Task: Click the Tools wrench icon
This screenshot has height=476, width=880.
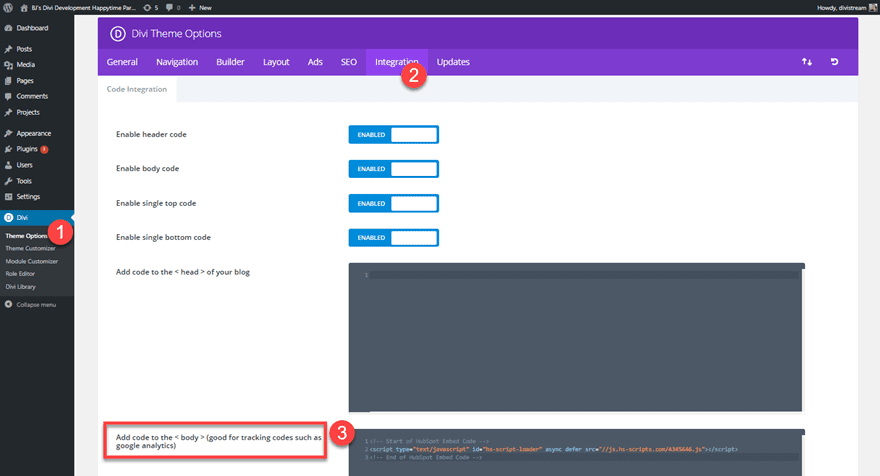Action: (x=8, y=181)
